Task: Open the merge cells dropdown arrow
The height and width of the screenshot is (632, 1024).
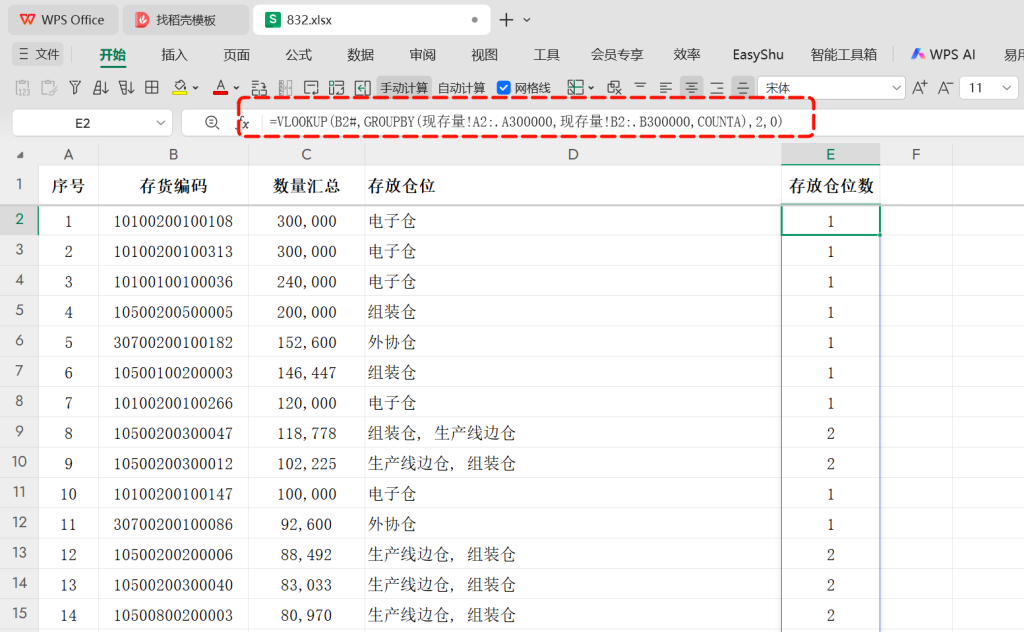Action: (591, 88)
